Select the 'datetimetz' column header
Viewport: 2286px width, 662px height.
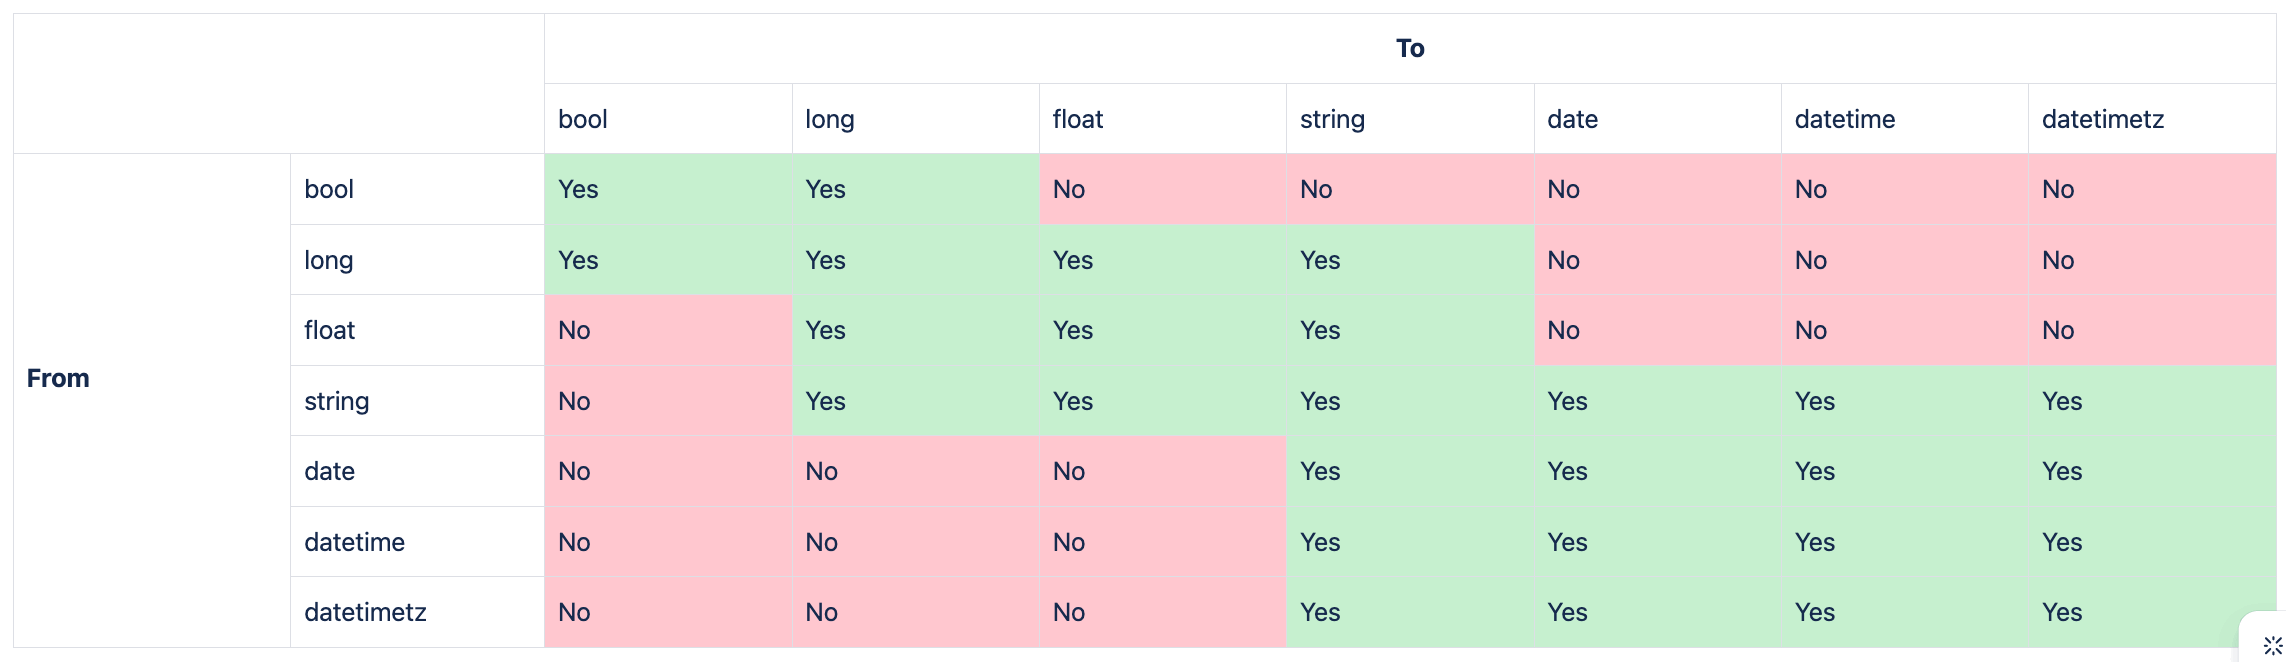coord(2102,119)
